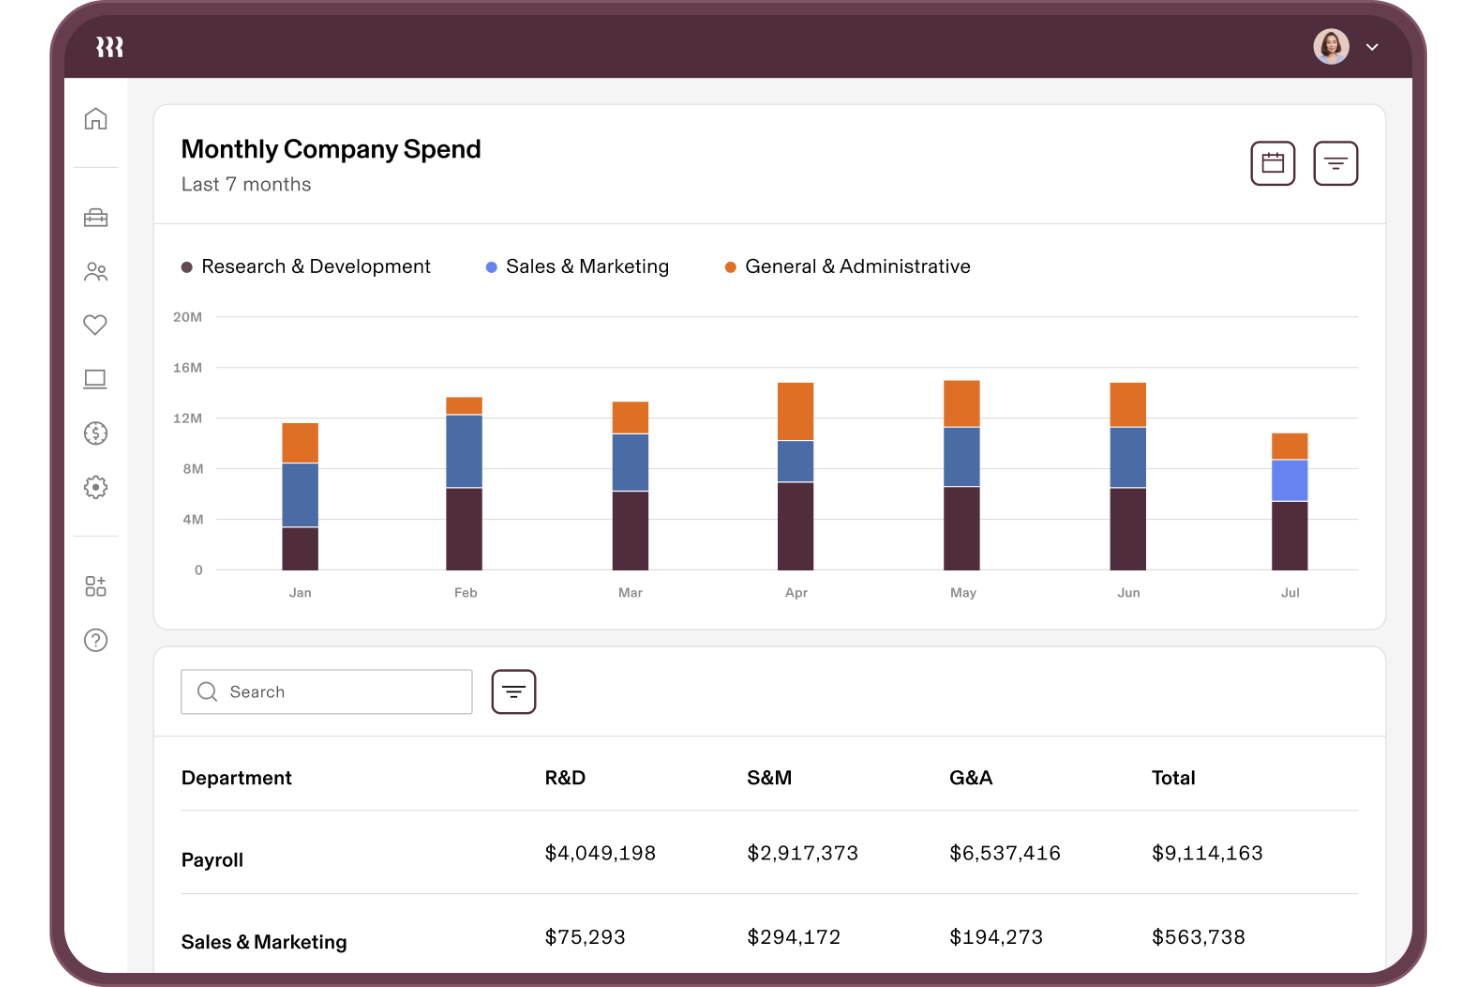Select the briefcase sidebar icon
This screenshot has height=987, width=1480.
[x=96, y=217]
